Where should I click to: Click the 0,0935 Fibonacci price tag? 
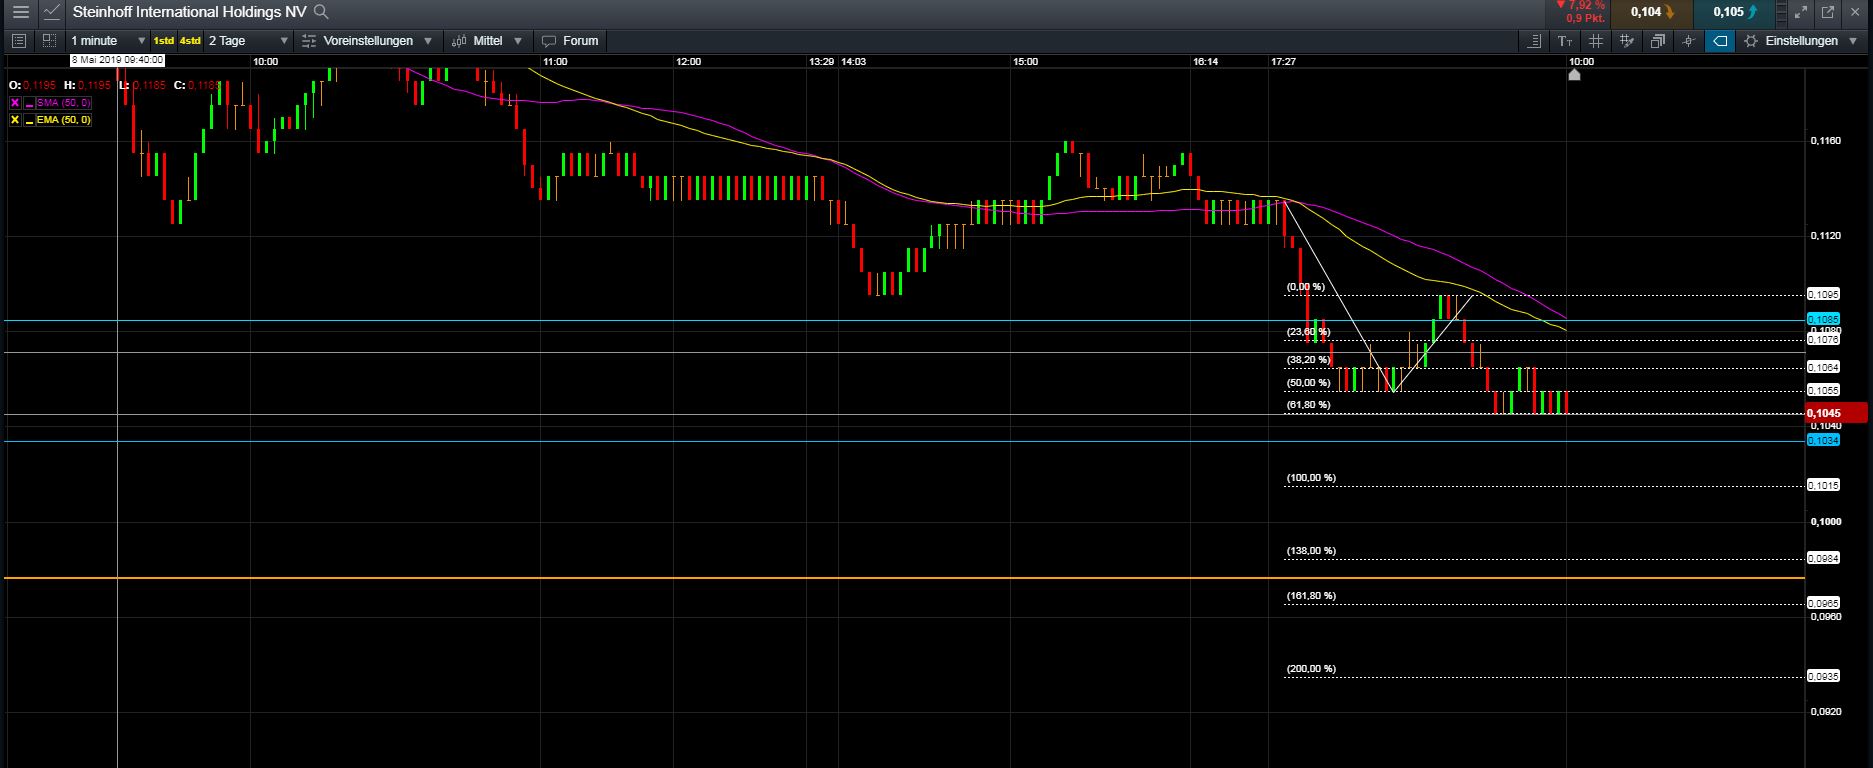[x=1824, y=676]
